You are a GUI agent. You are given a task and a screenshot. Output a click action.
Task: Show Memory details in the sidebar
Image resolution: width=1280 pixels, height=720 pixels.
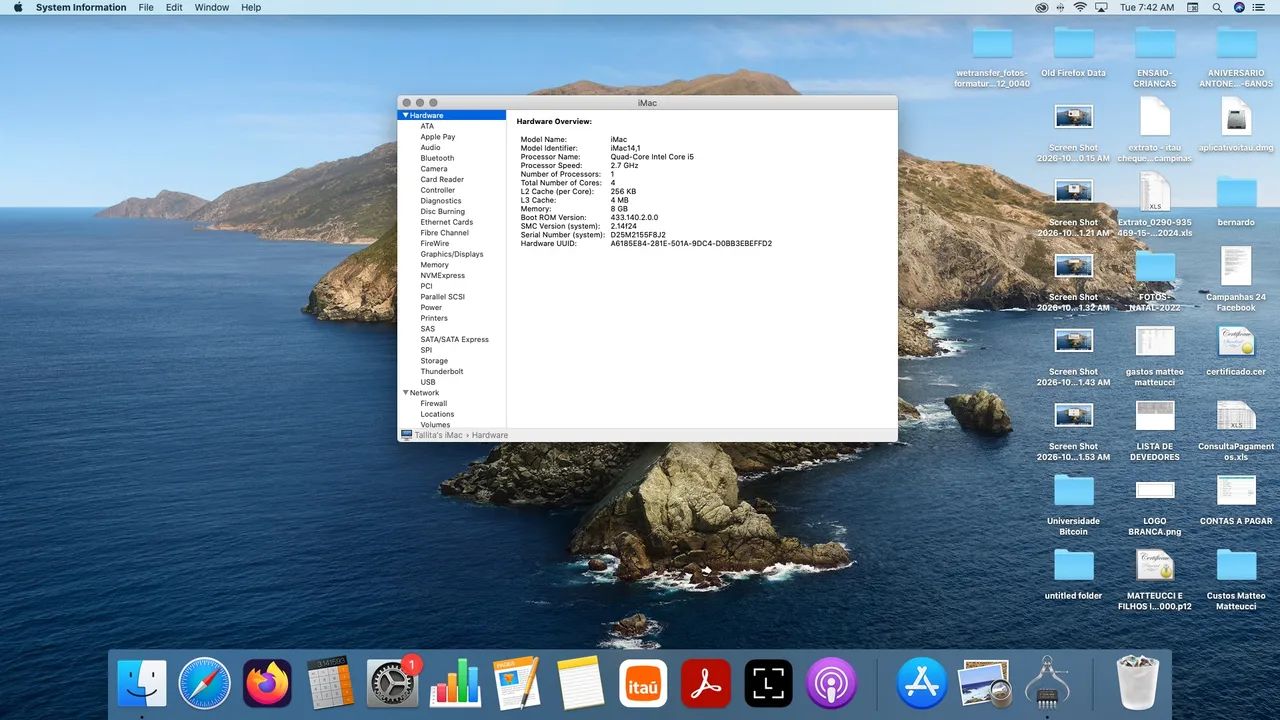click(x=434, y=265)
